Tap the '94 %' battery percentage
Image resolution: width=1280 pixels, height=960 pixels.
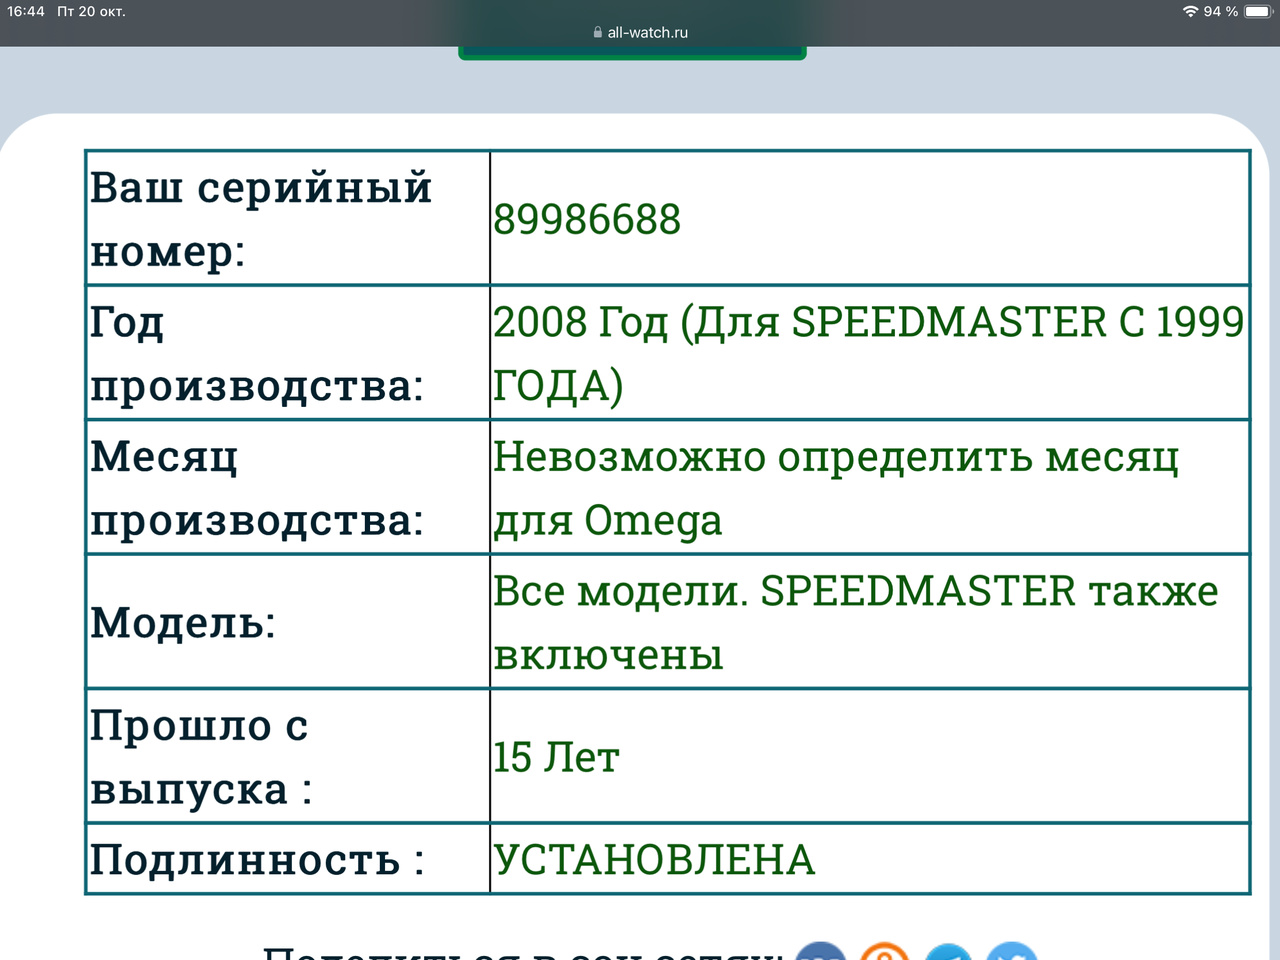pos(1221,11)
